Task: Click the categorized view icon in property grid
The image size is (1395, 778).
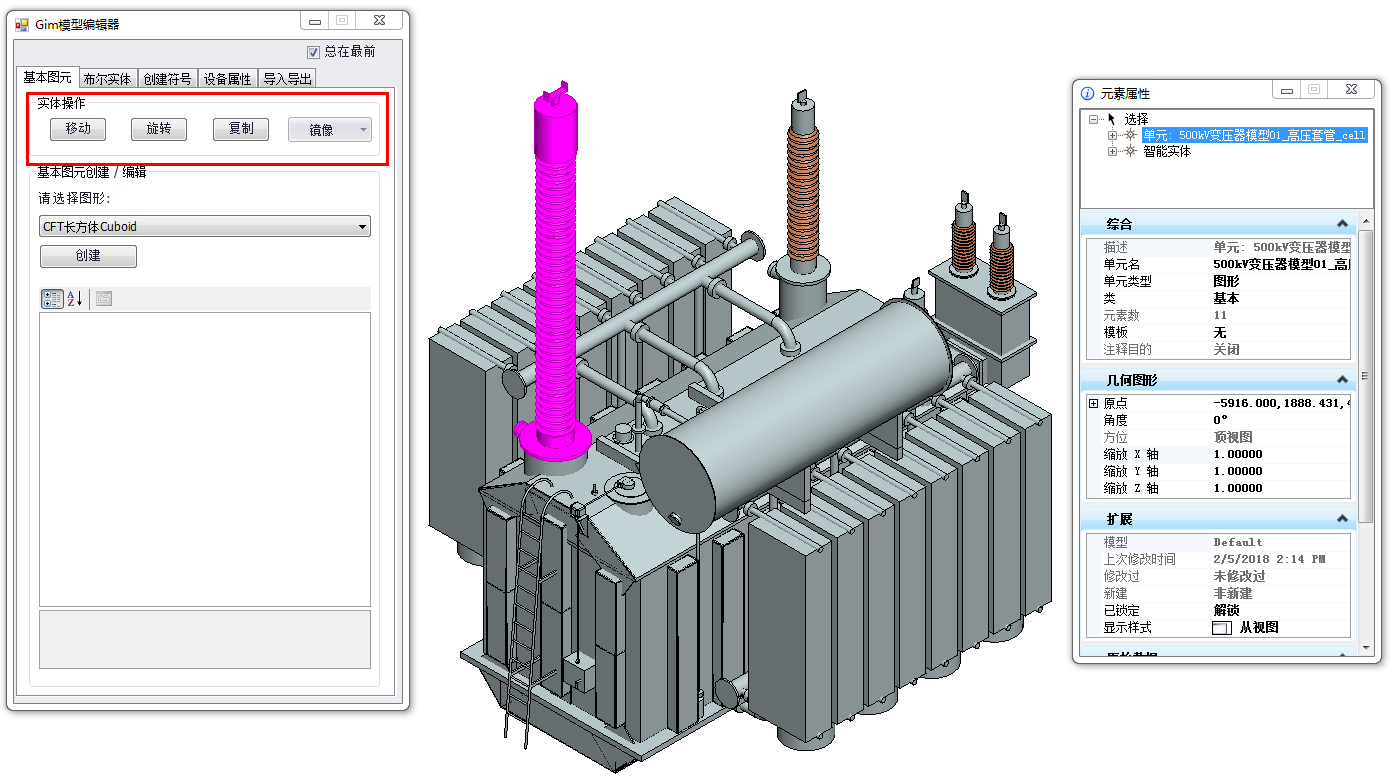Action: click(52, 299)
